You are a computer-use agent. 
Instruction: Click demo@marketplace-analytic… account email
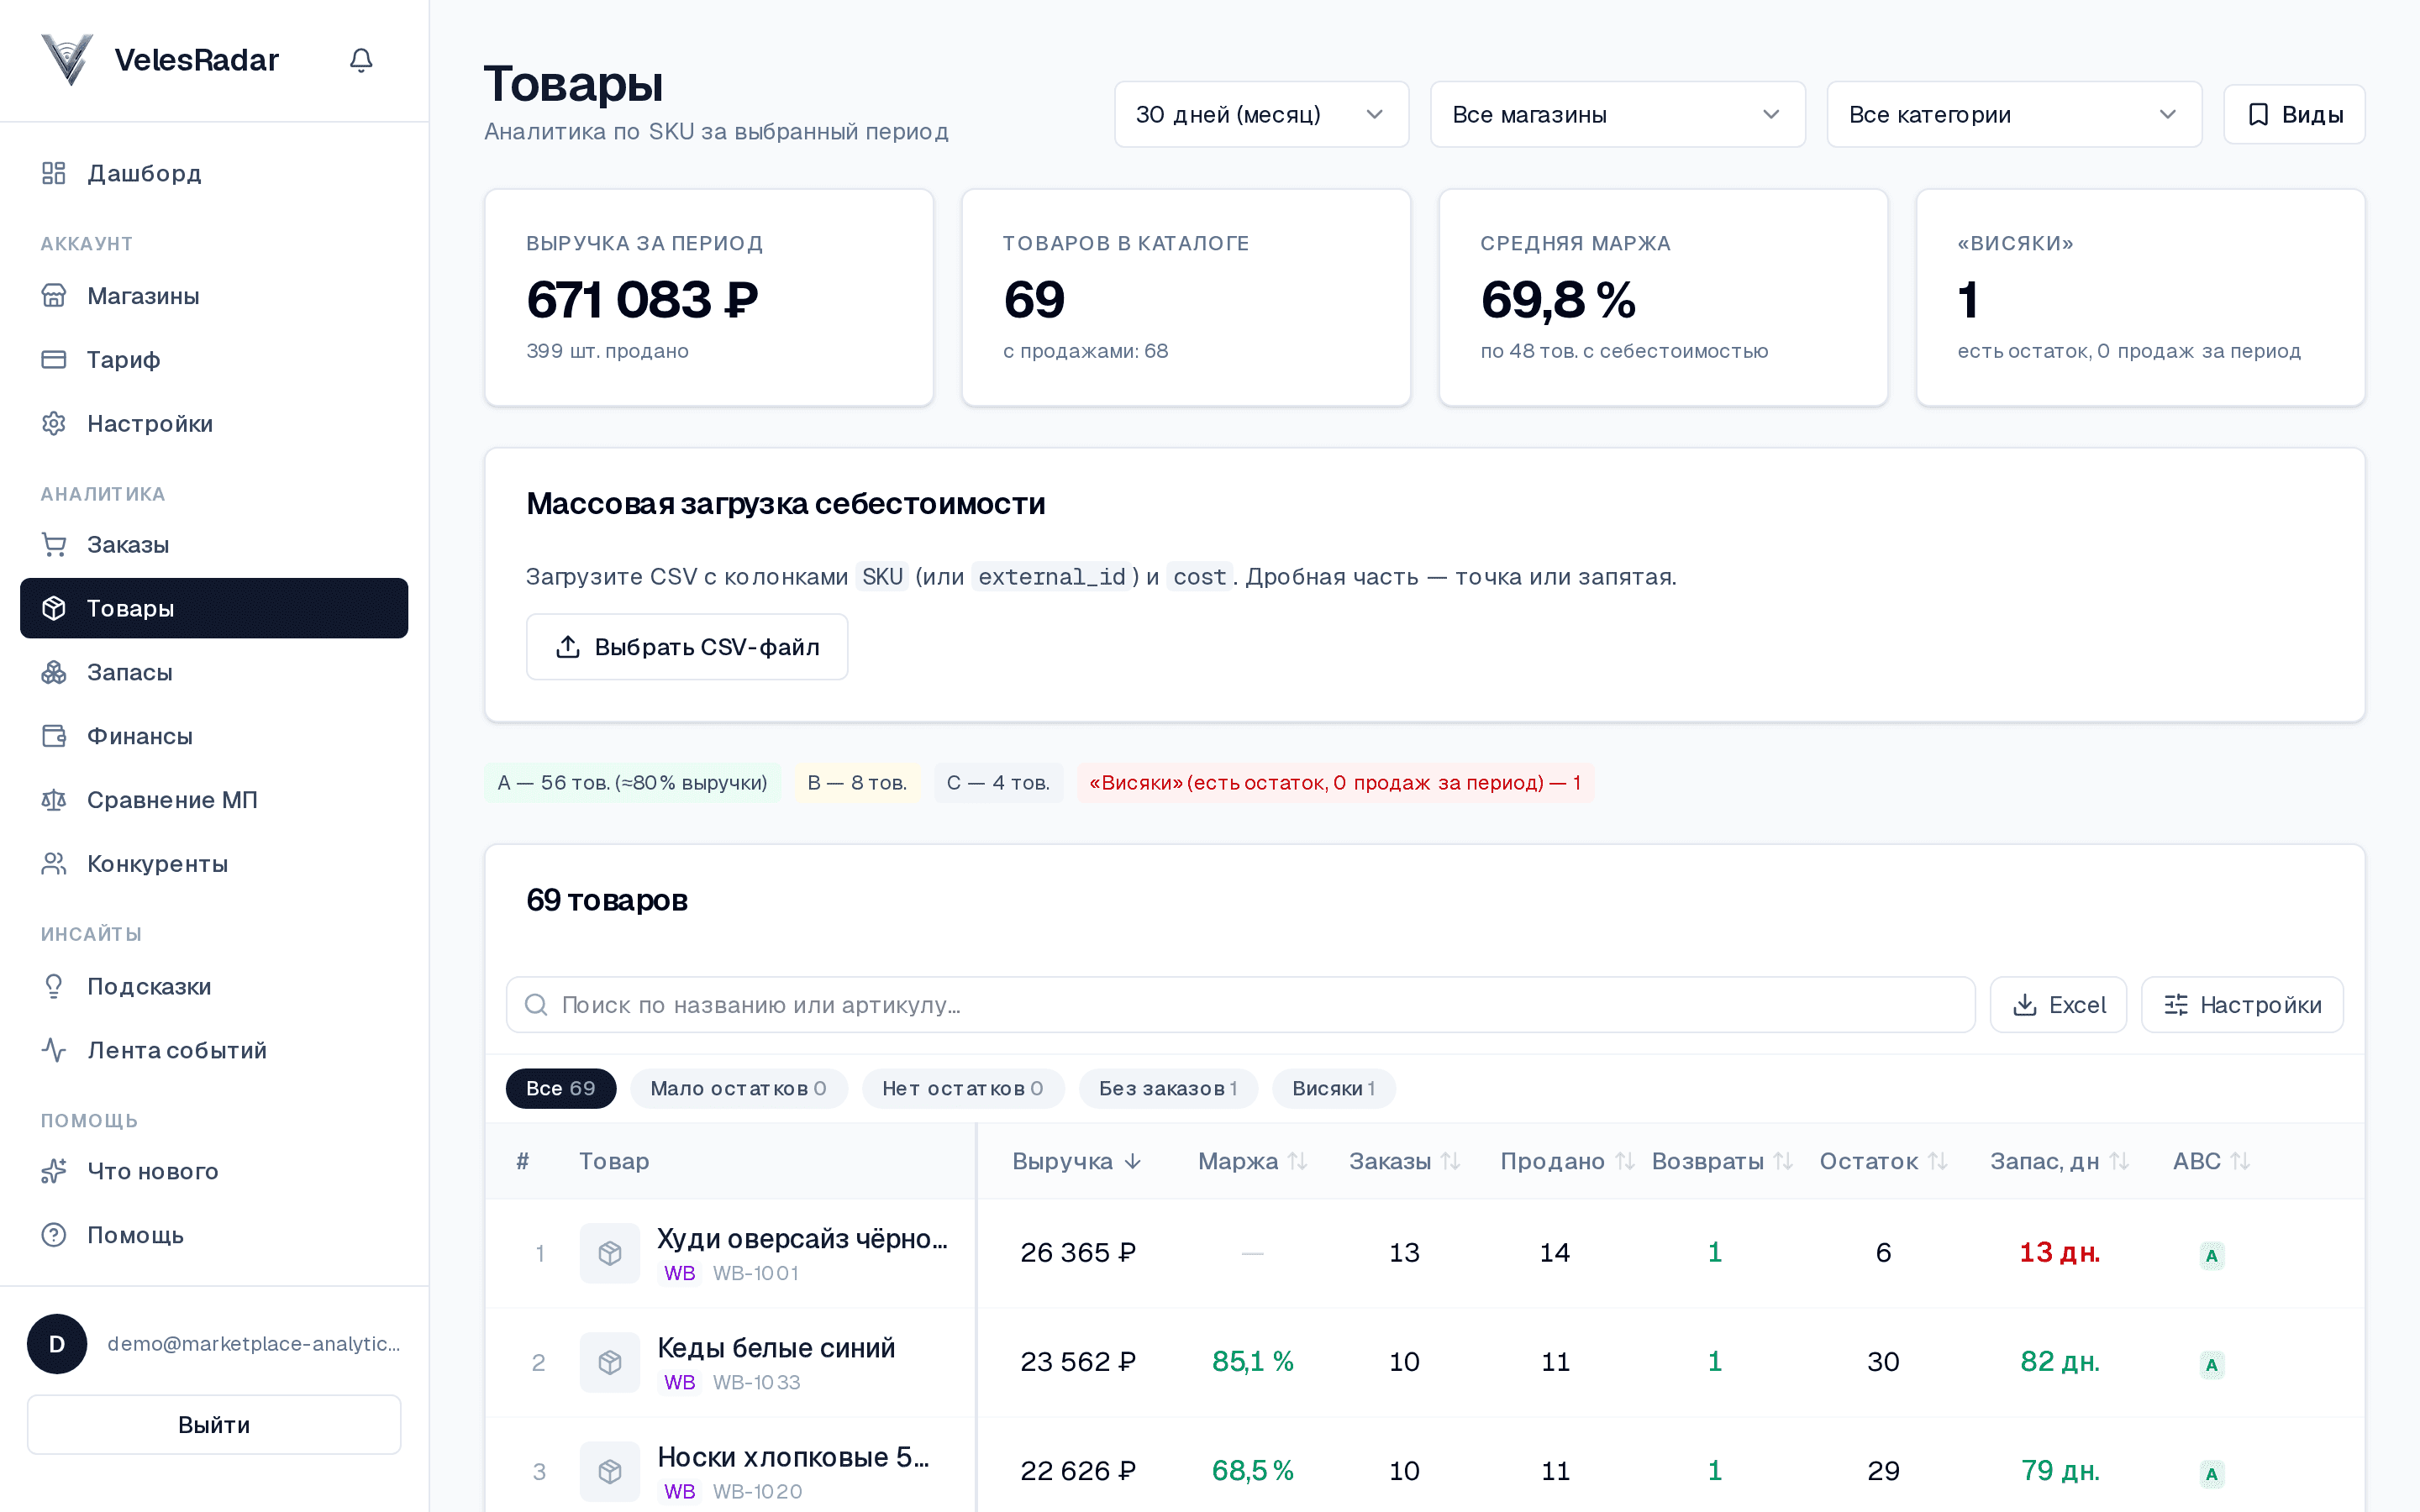tap(254, 1344)
